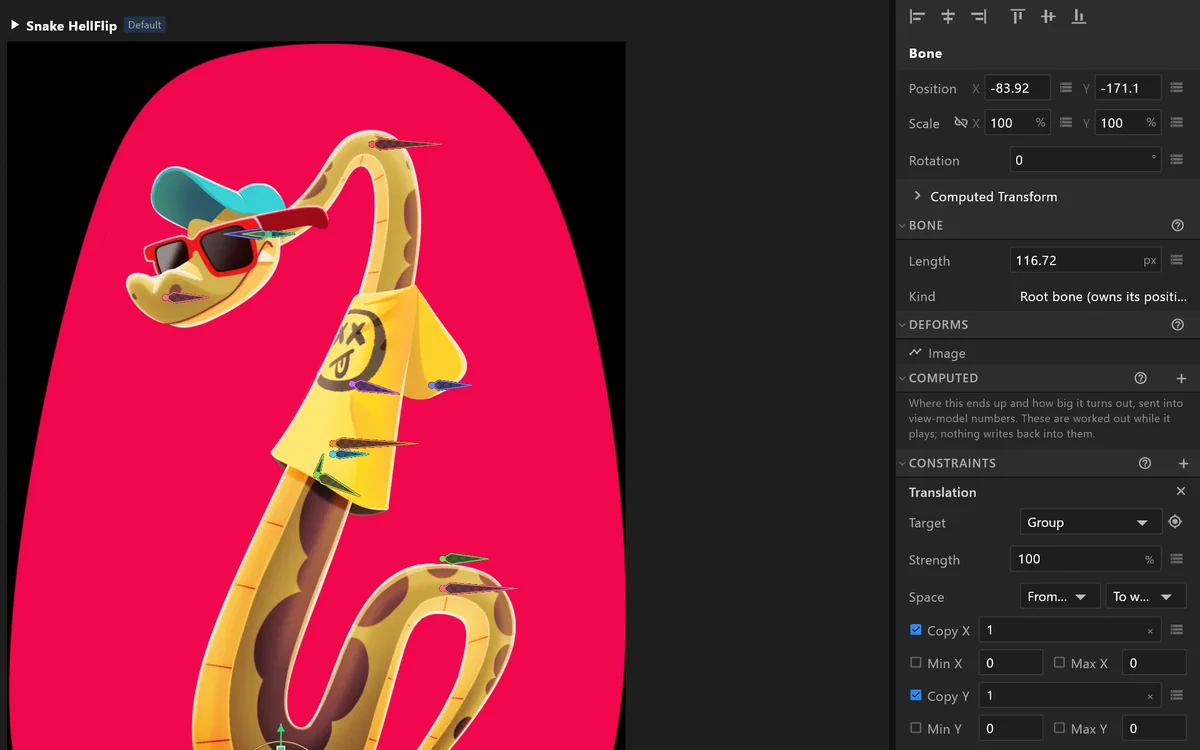Screen dimensions: 1200x750
Task: Click the Default badge beside artboard name
Action: (x=145, y=25)
